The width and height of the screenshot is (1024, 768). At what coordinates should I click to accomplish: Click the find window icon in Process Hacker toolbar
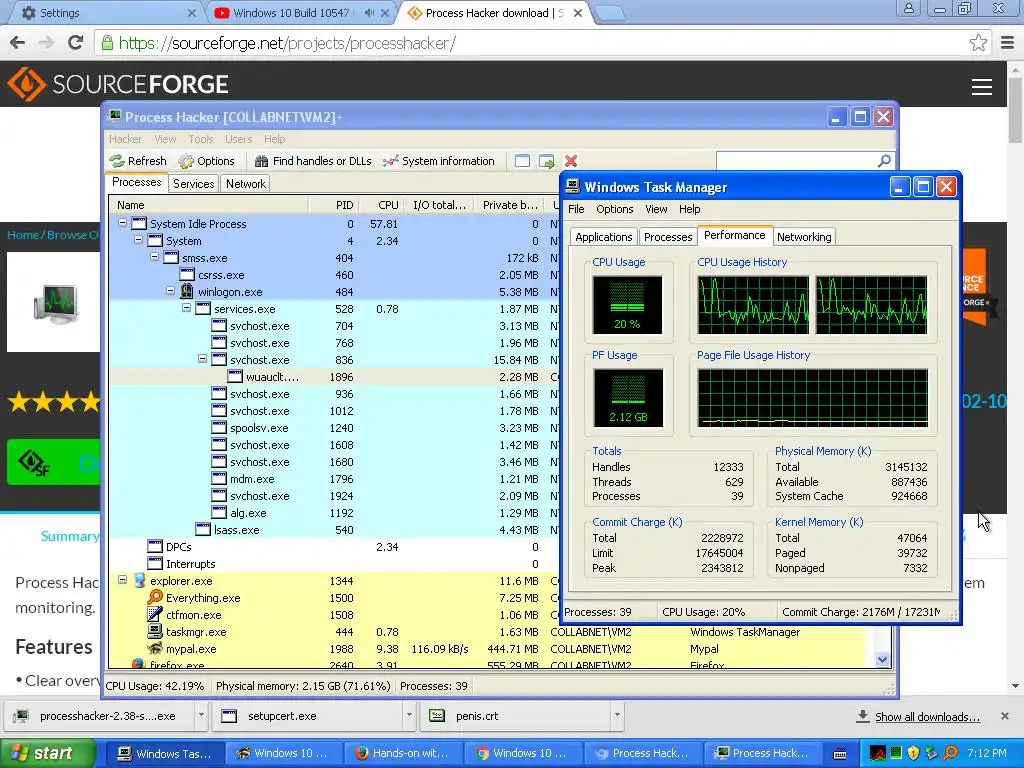click(x=522, y=161)
